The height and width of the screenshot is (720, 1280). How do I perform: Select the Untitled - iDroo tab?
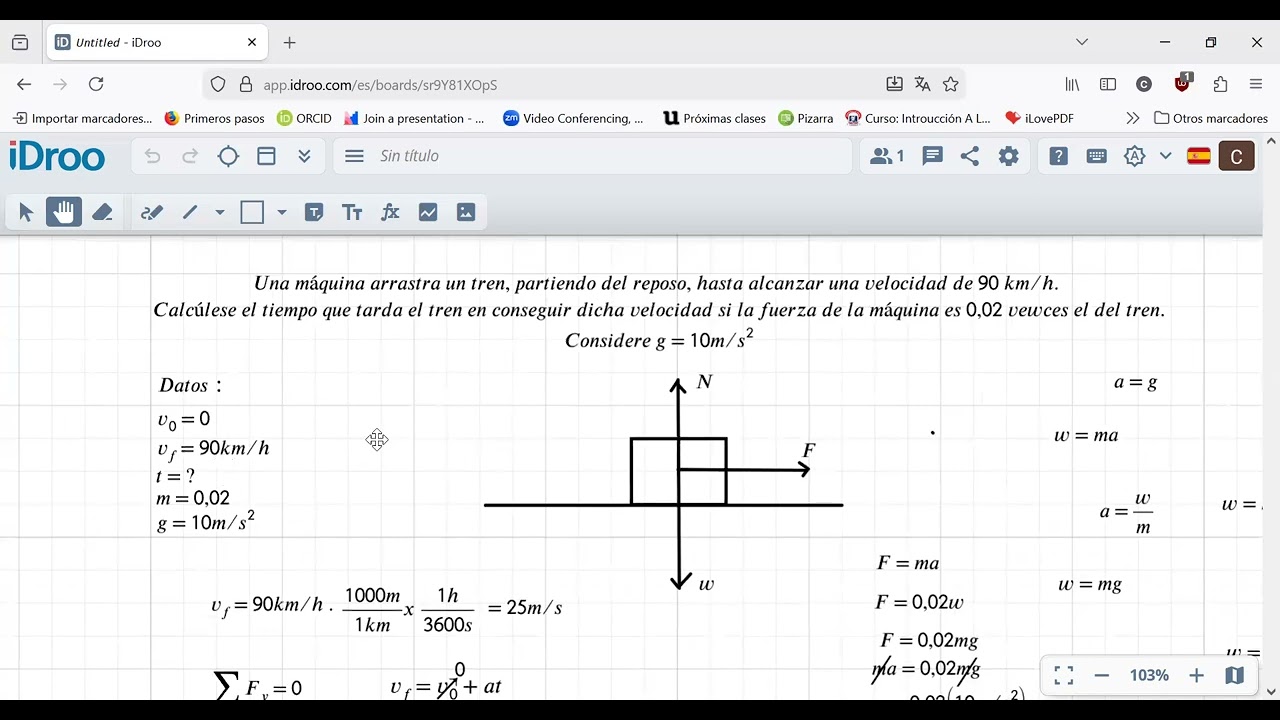157,43
